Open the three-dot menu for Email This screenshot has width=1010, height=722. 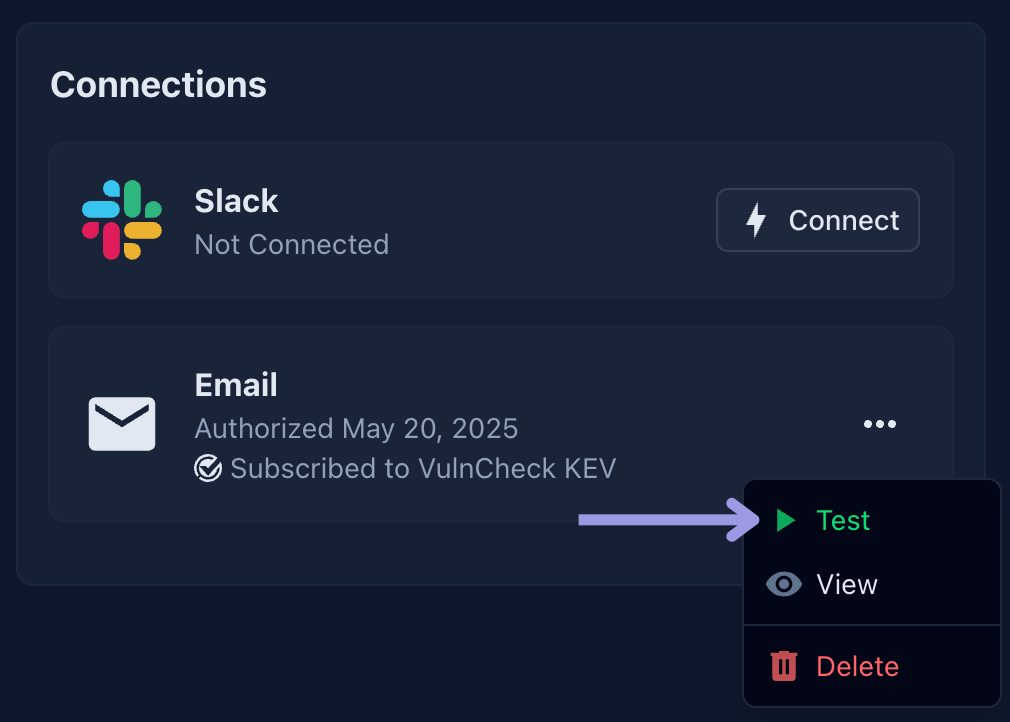coord(880,424)
